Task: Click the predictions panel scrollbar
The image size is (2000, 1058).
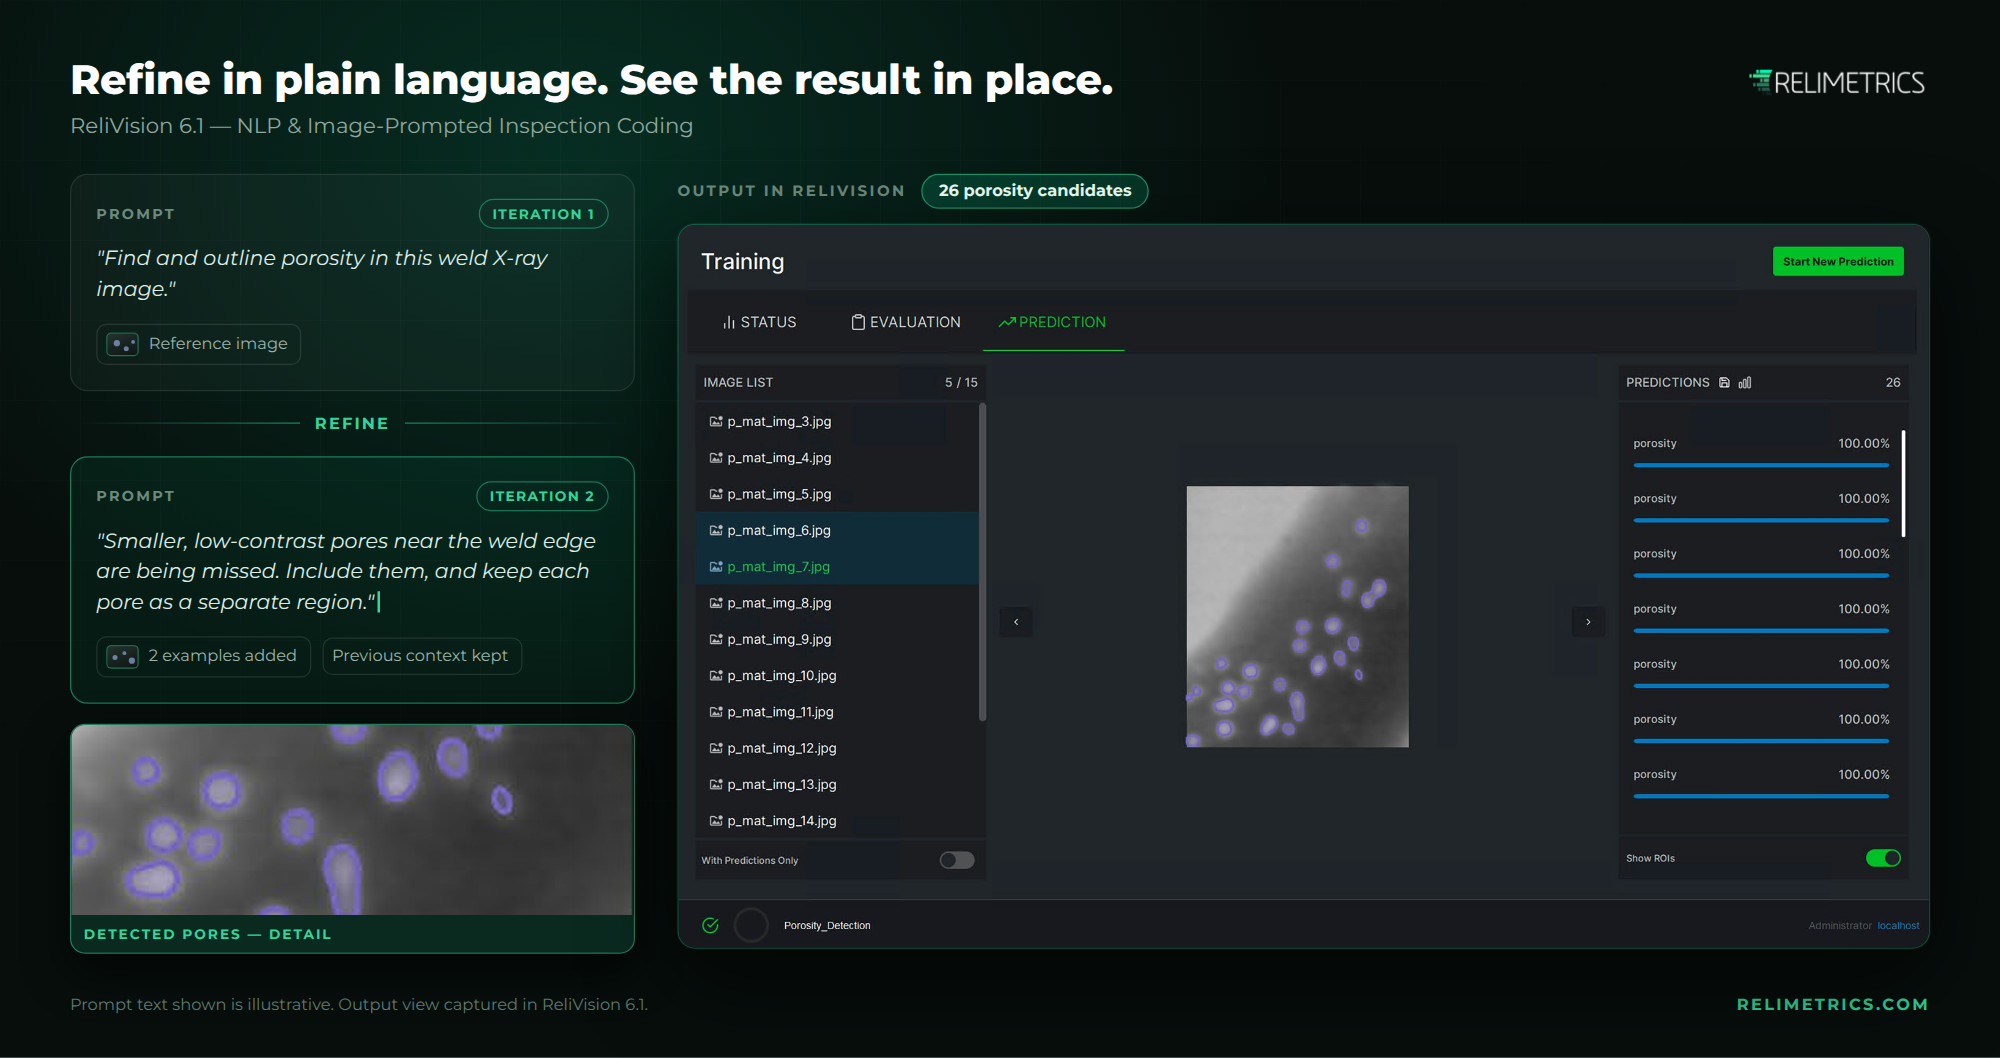Action: pyautogui.click(x=1903, y=483)
